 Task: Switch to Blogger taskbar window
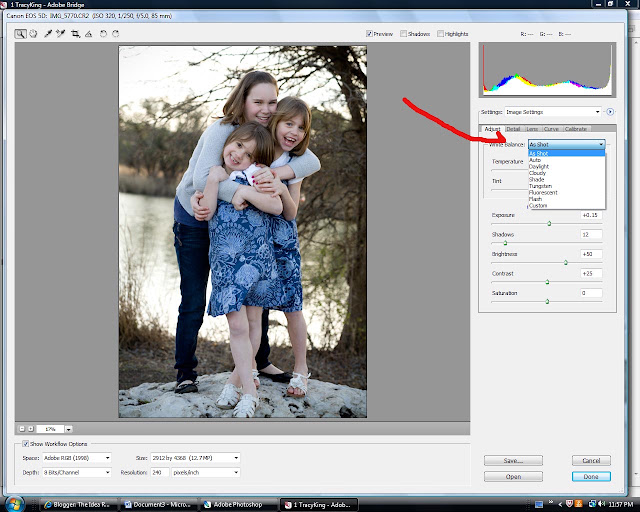coord(78,505)
